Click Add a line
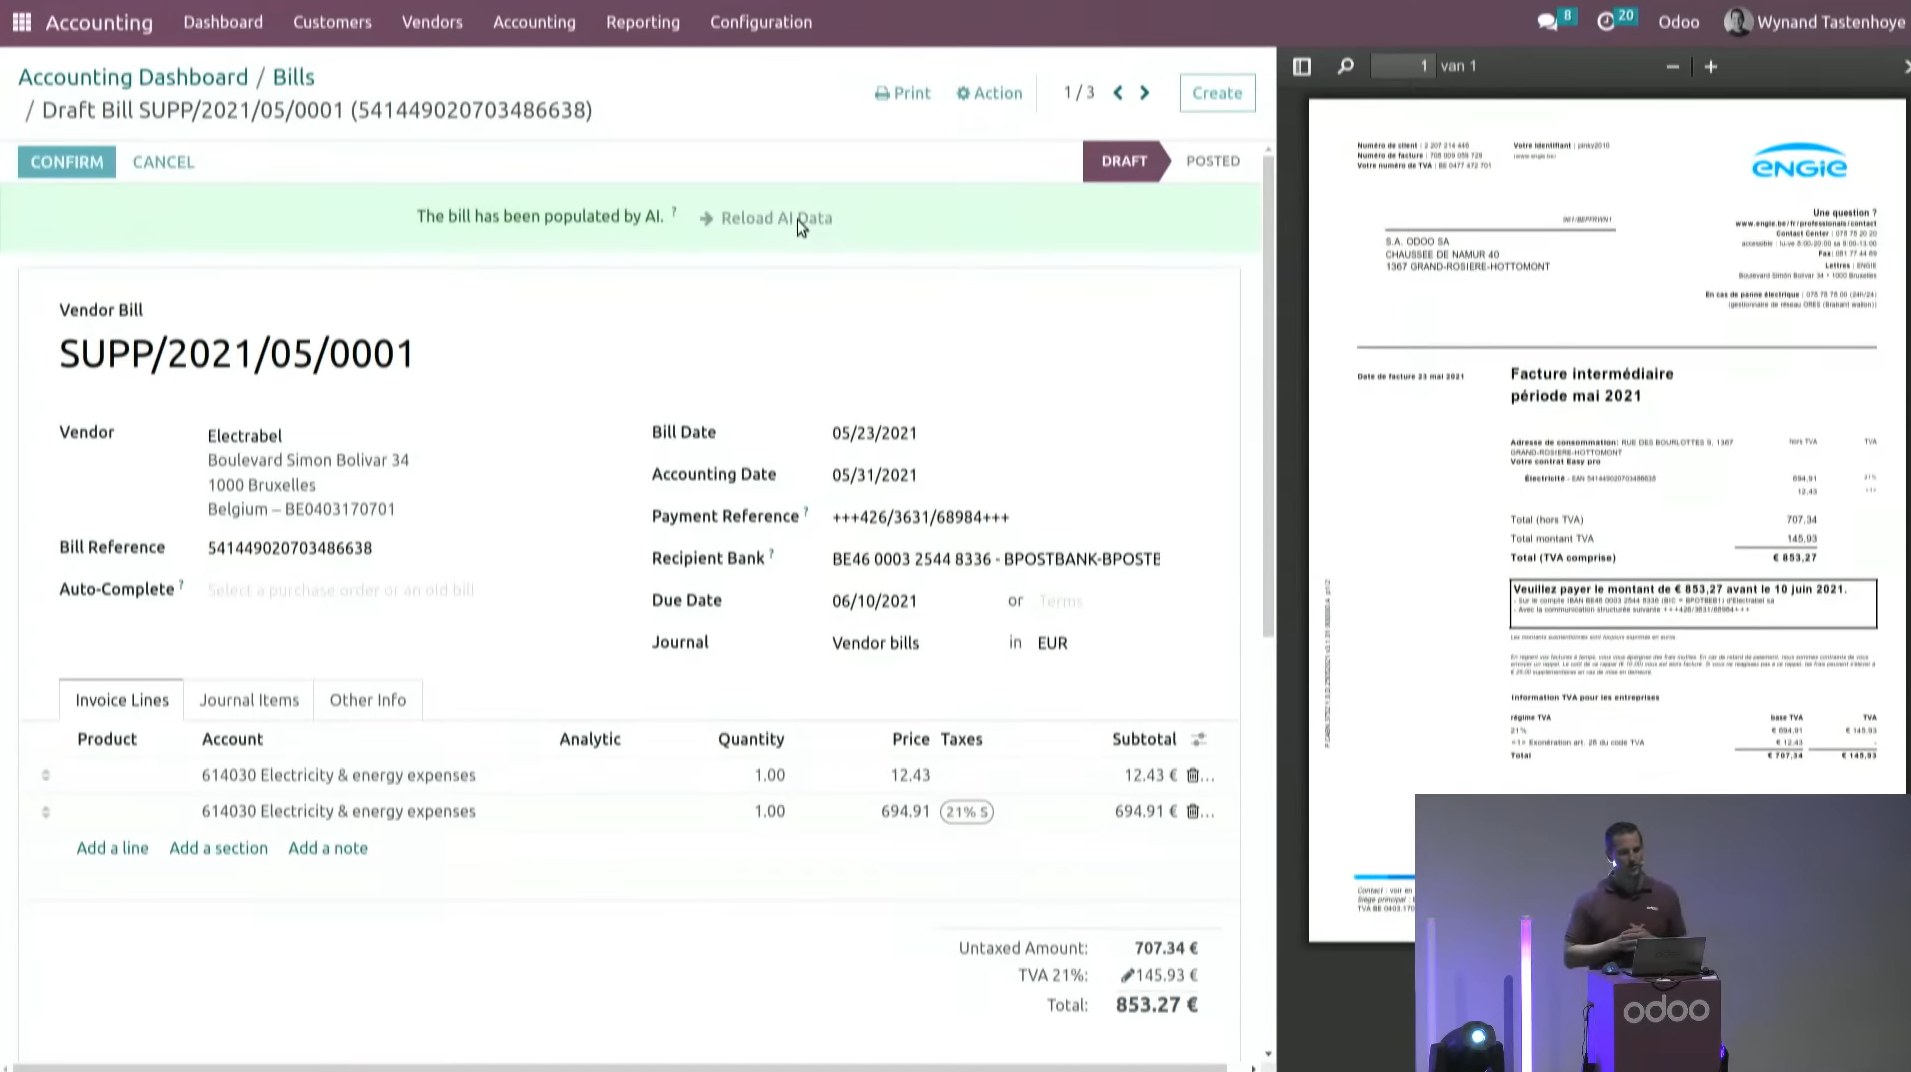Screen dimensions: 1911x1072 click(x=113, y=848)
